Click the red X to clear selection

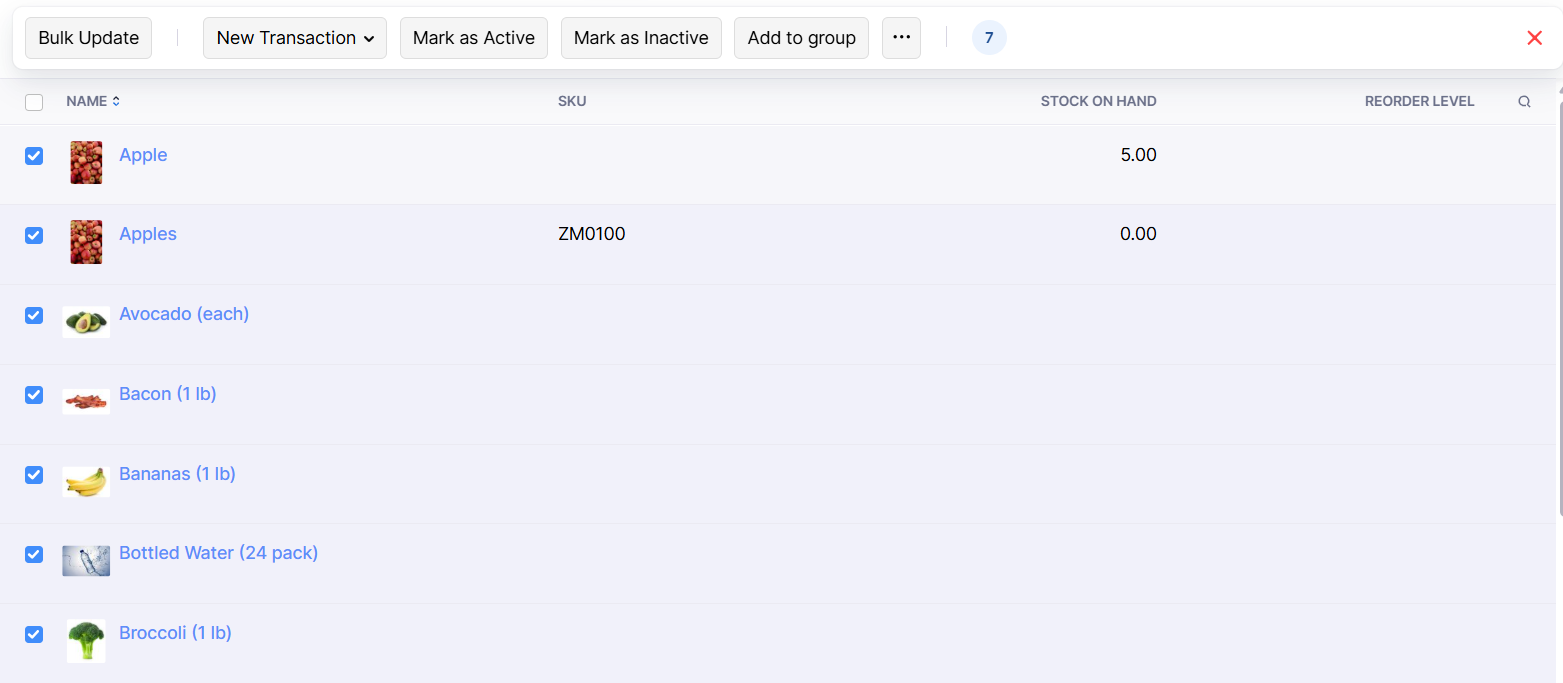(x=1534, y=38)
